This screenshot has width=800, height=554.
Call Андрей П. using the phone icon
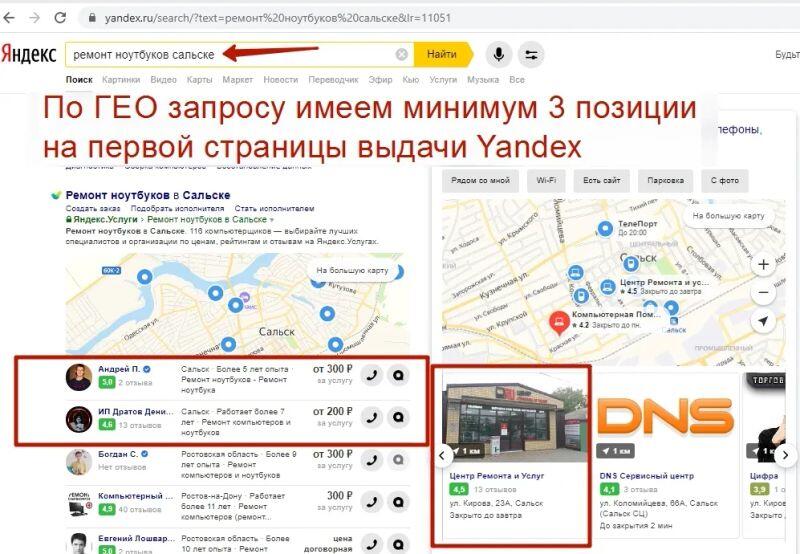[x=371, y=377]
